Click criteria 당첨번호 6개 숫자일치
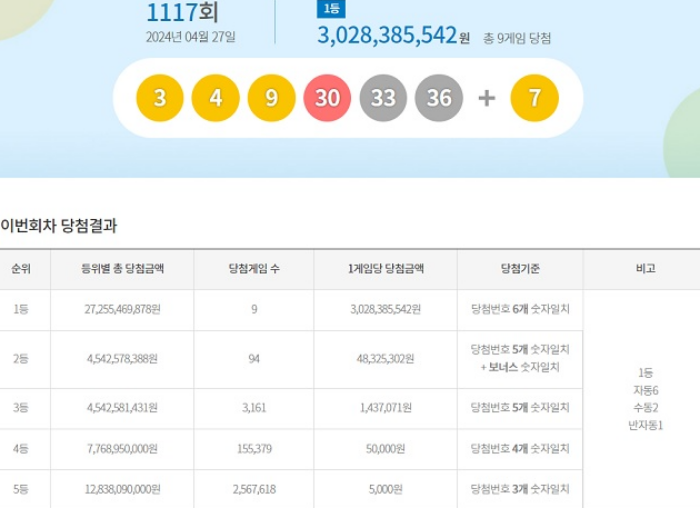The image size is (700, 508). coord(520,309)
